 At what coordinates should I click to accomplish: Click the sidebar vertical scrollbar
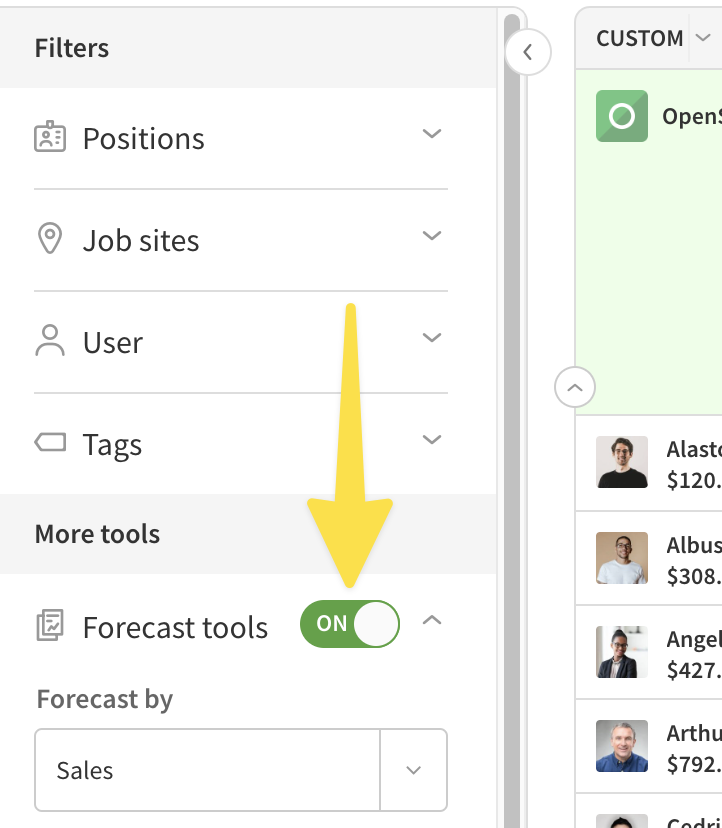512,422
